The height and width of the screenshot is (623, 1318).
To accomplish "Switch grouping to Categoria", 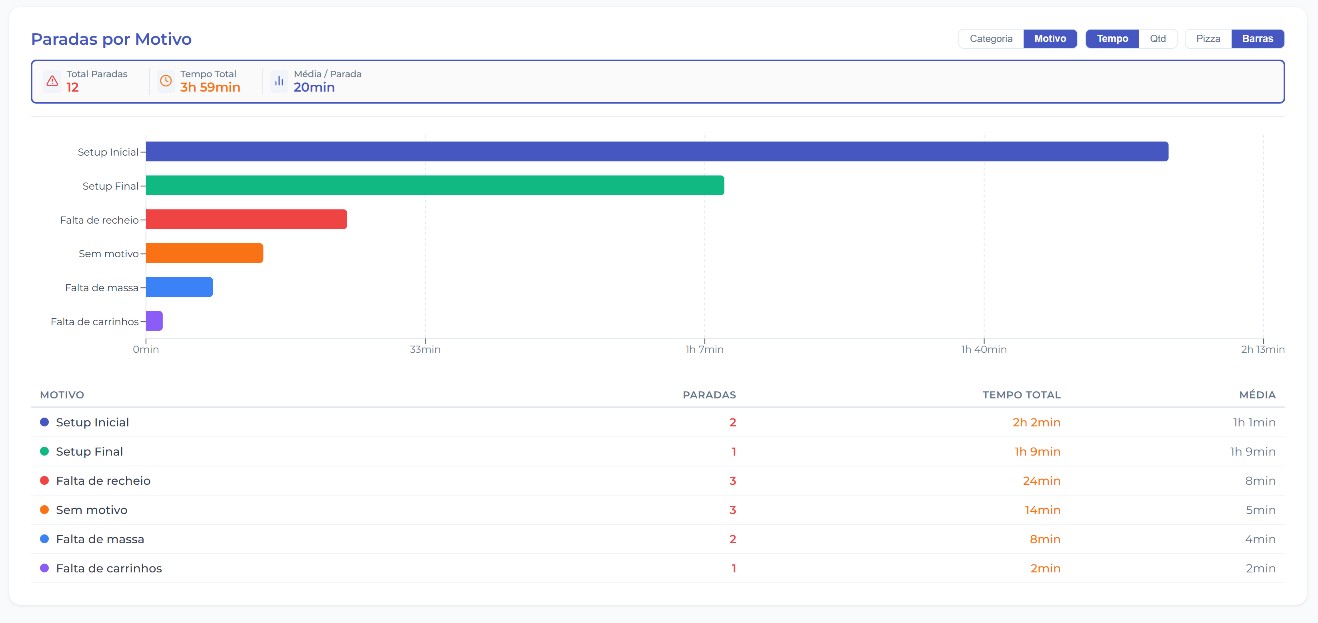I will tap(991, 39).
